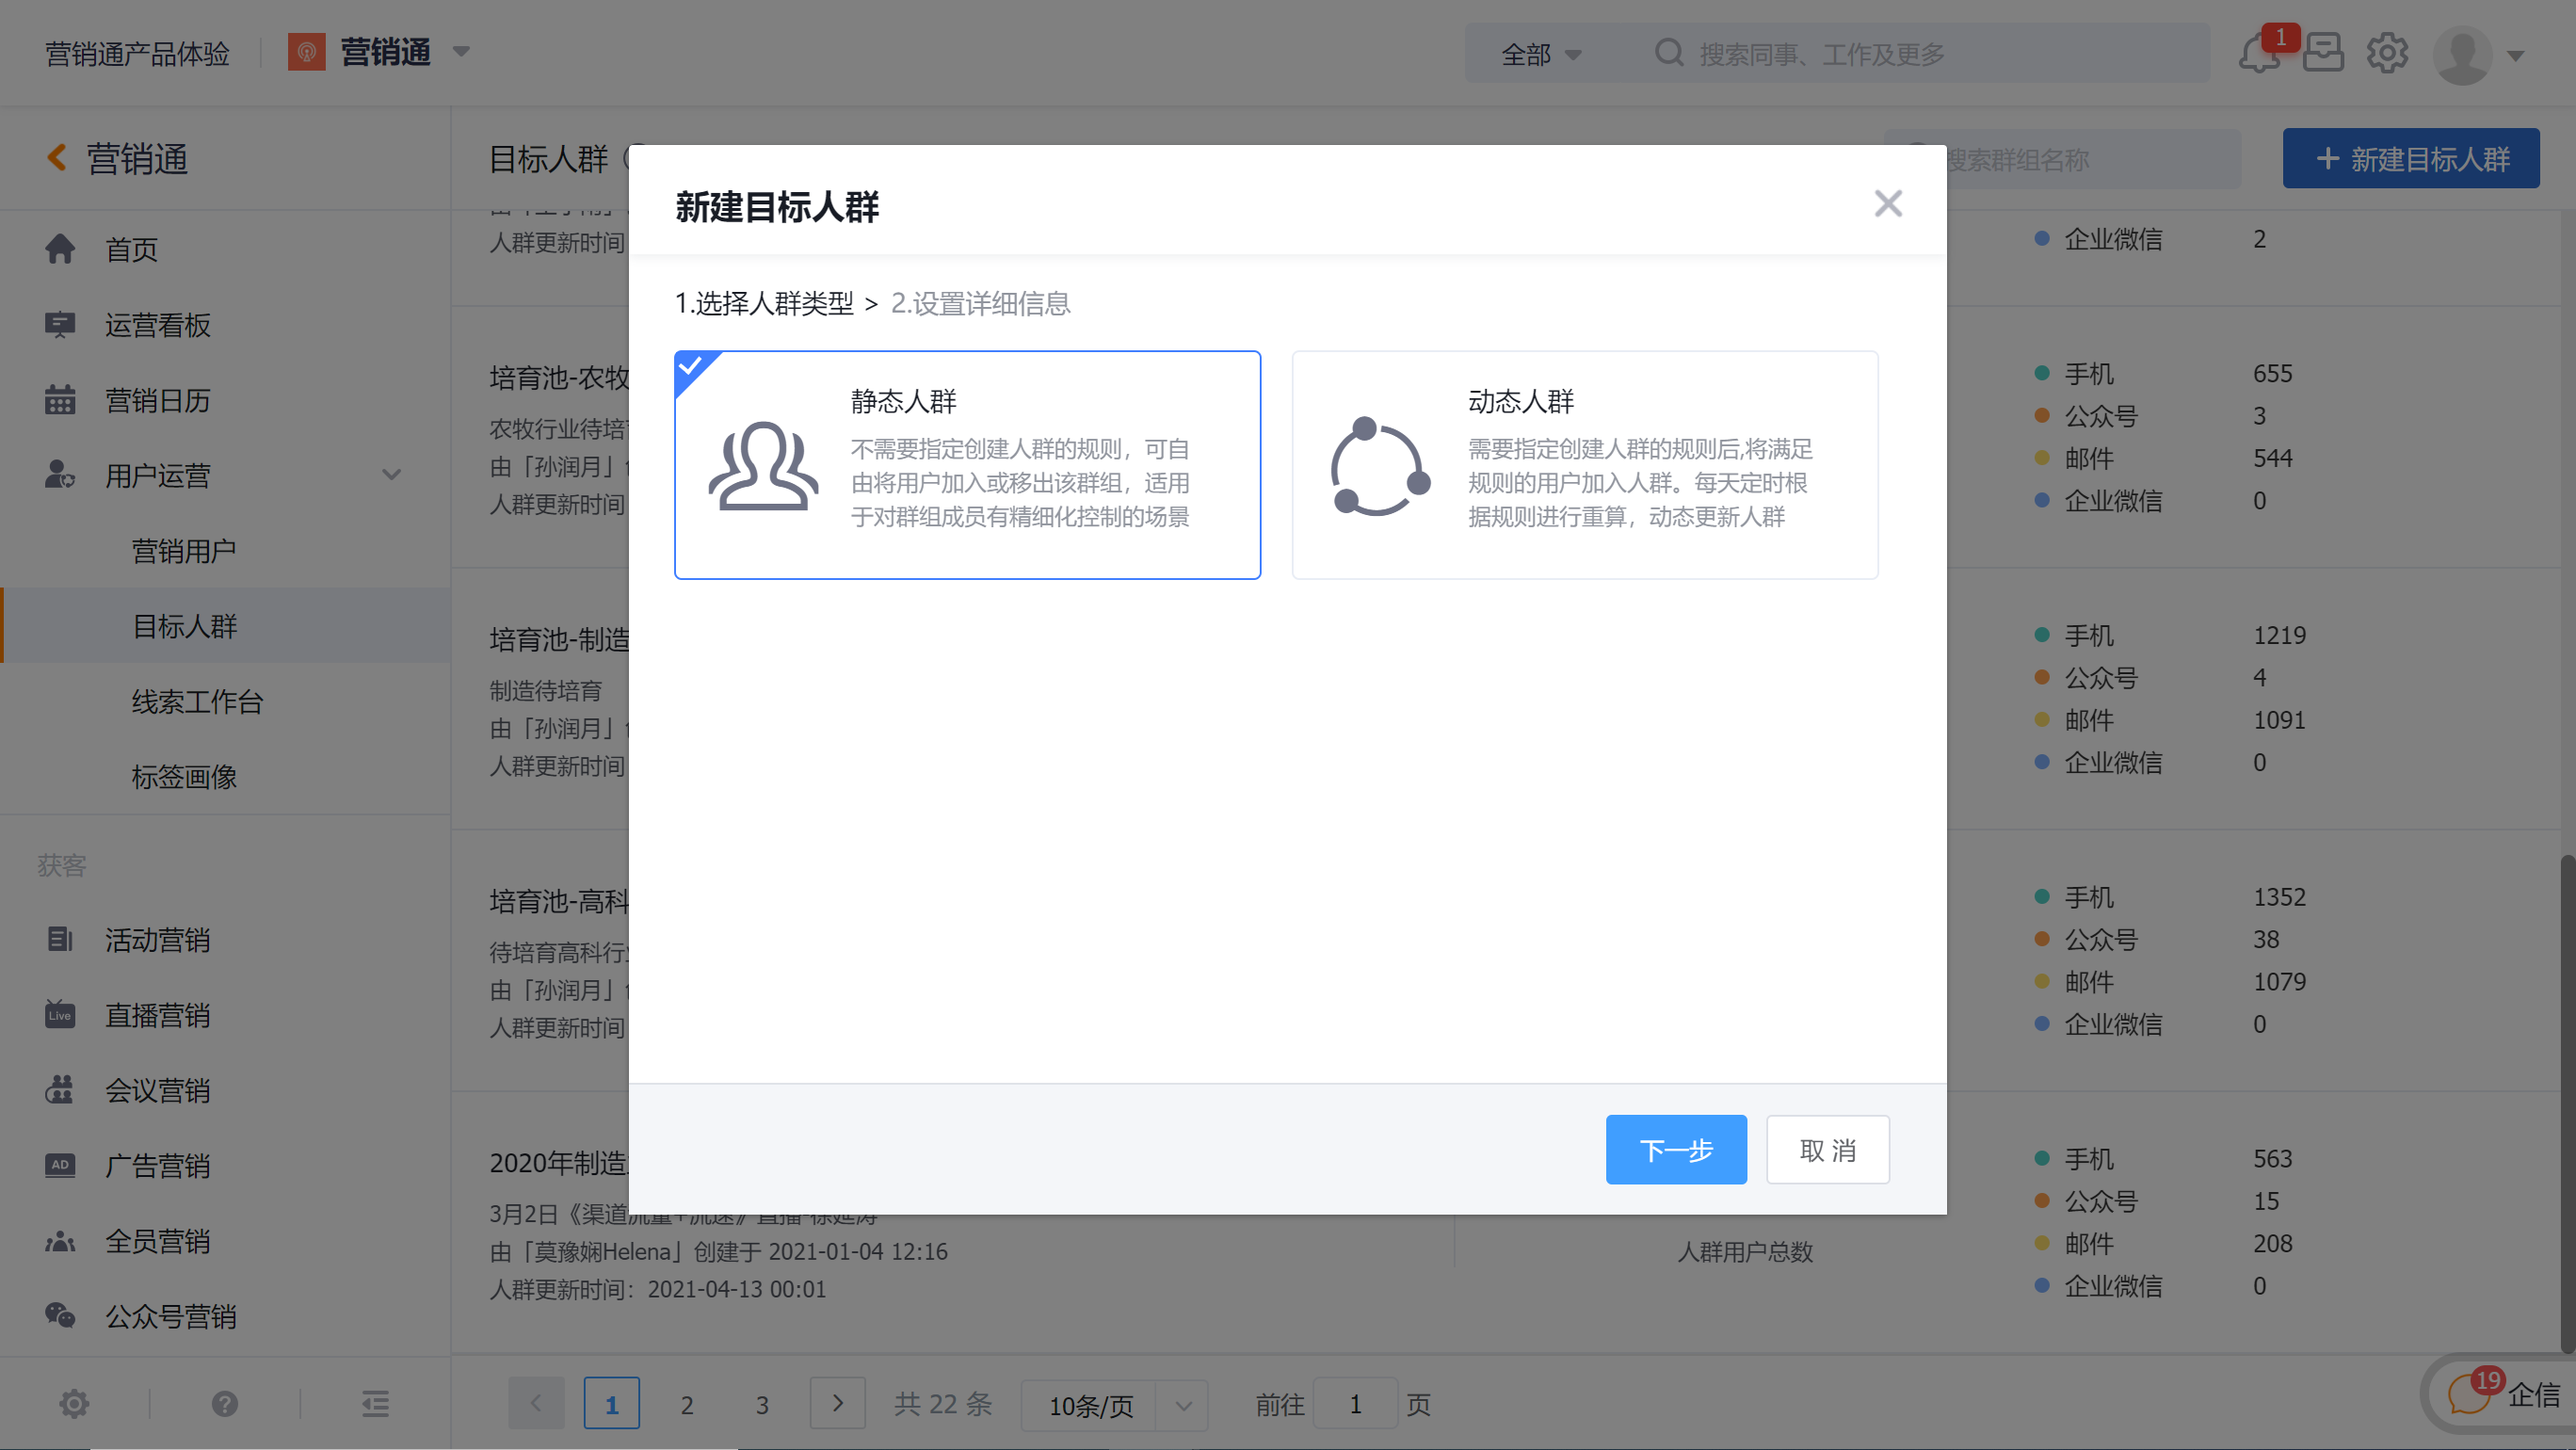Image resolution: width=2576 pixels, height=1450 pixels.
Task: Click the 培育池-高科 group title
Action: [x=558, y=901]
